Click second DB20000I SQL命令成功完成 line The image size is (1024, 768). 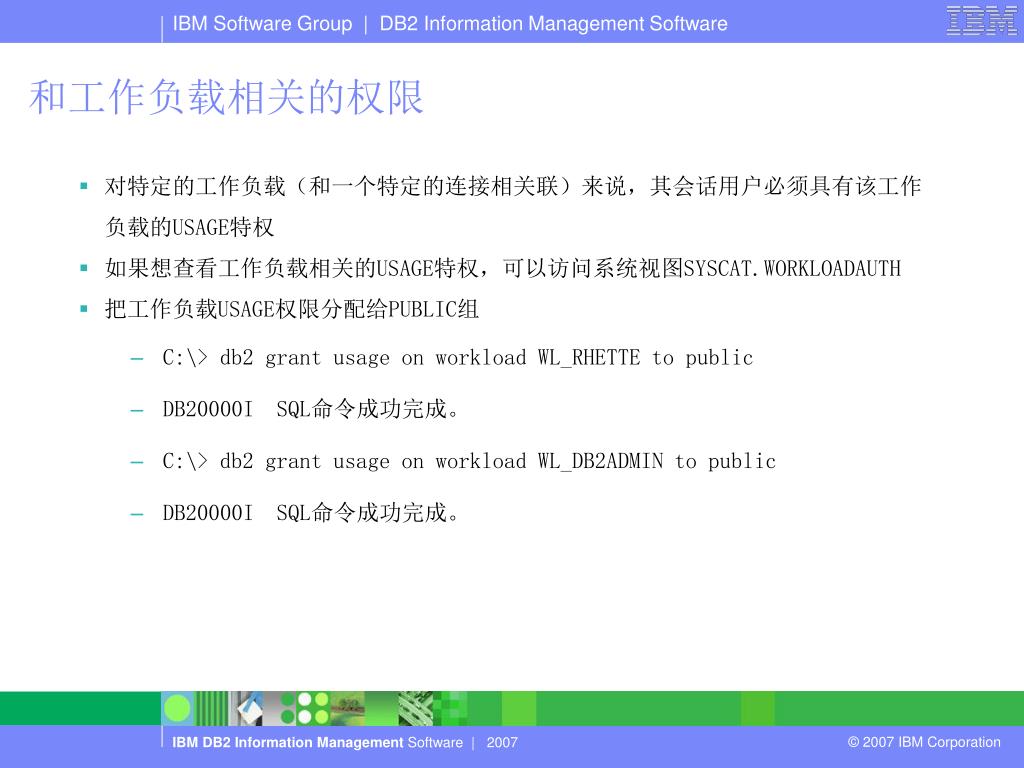[311, 513]
